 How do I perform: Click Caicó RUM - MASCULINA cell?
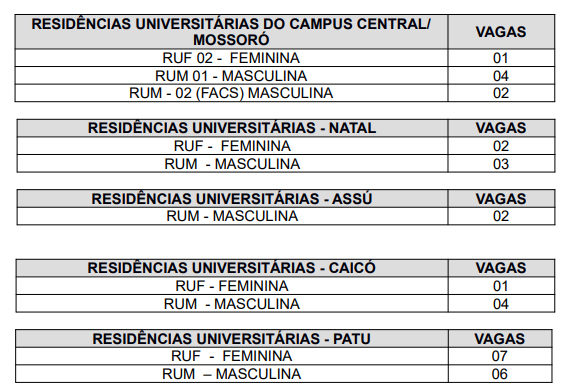pos(232,304)
